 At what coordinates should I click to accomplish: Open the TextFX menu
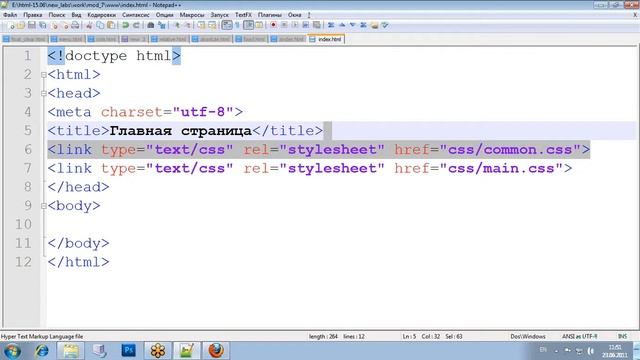pos(243,15)
